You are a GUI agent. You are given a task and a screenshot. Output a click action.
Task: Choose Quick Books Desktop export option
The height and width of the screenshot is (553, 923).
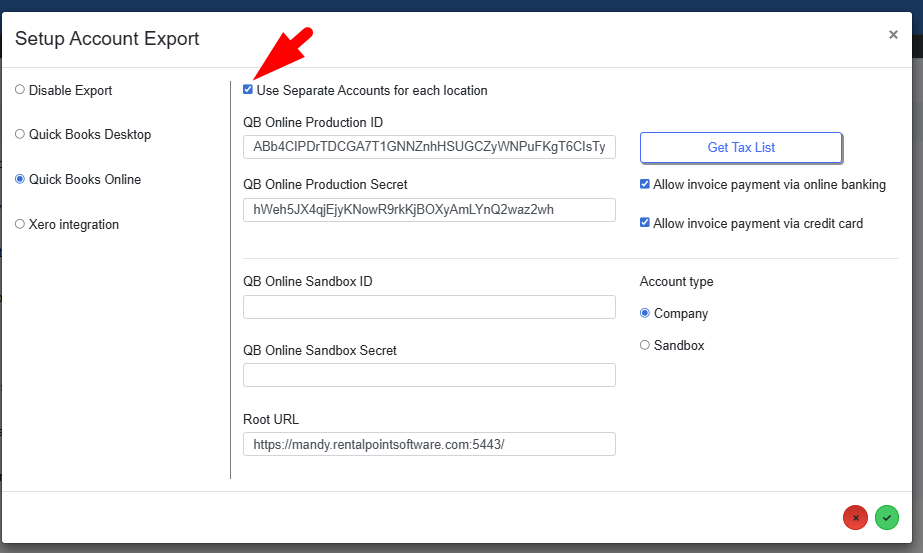coord(20,134)
